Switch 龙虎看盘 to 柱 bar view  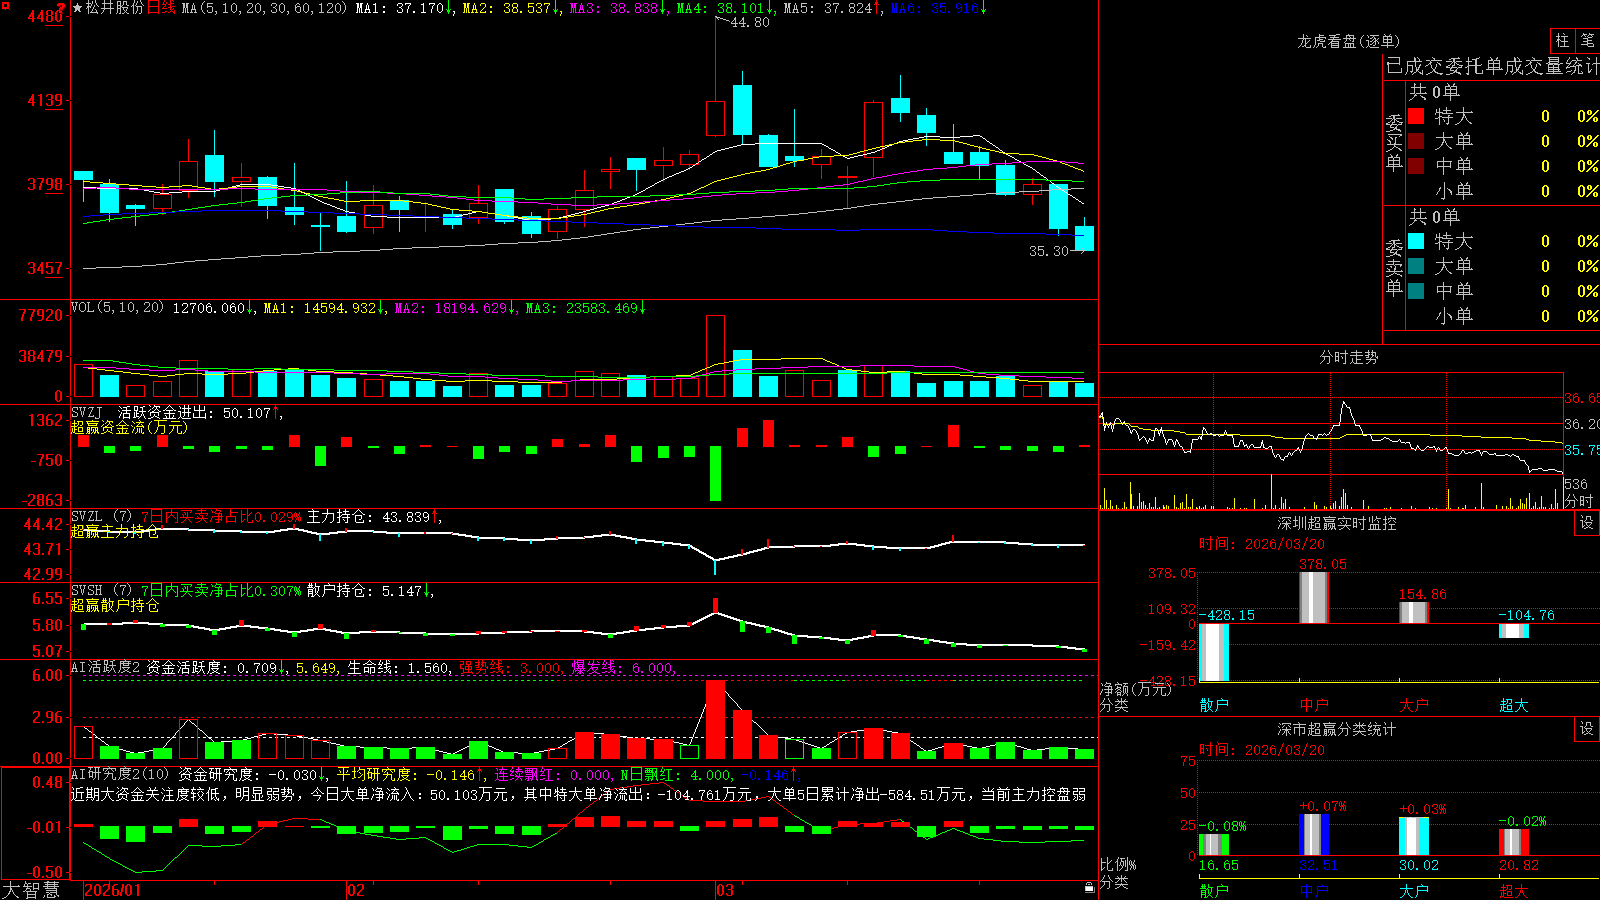tap(1562, 40)
